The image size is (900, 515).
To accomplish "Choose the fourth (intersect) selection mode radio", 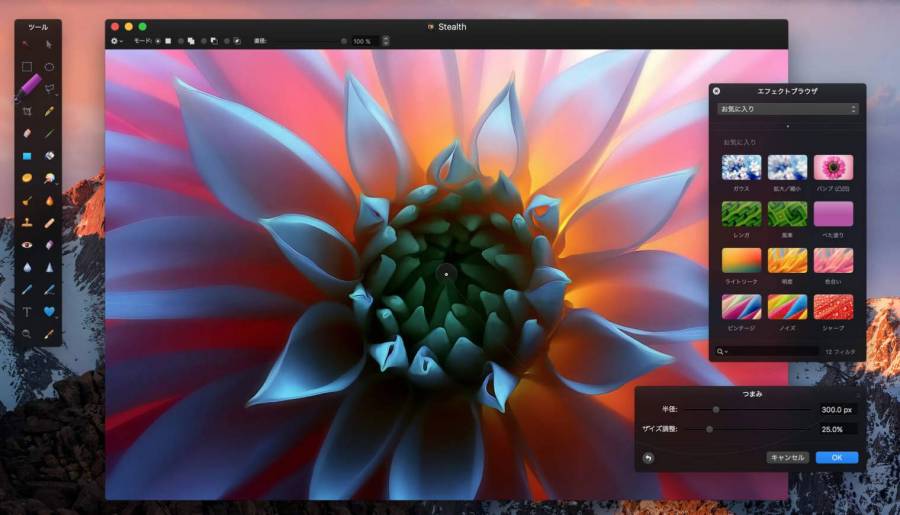I will click(227, 41).
